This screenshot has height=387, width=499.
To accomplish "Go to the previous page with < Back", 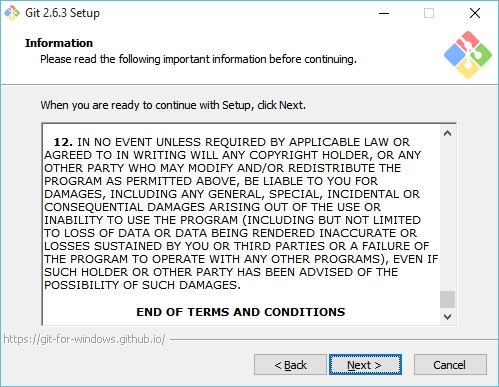I will point(290,365).
